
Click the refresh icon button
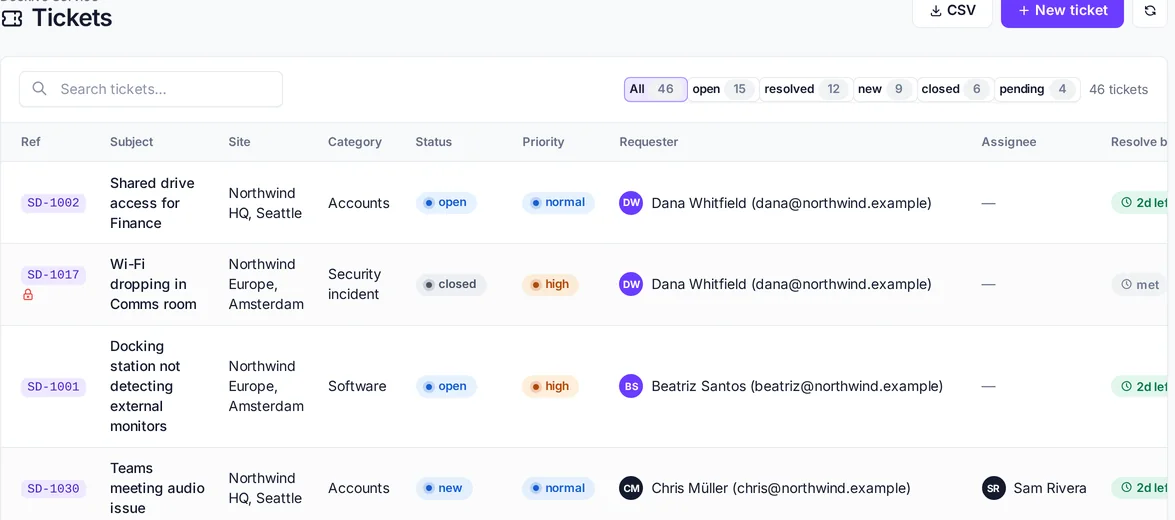(1150, 11)
